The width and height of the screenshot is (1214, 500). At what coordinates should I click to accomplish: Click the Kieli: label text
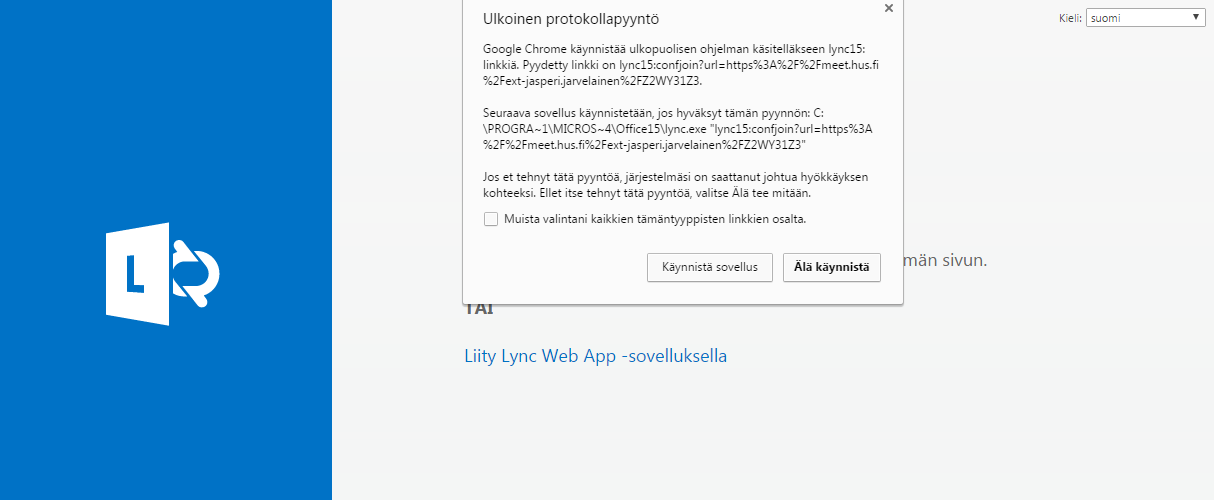(x=1070, y=18)
